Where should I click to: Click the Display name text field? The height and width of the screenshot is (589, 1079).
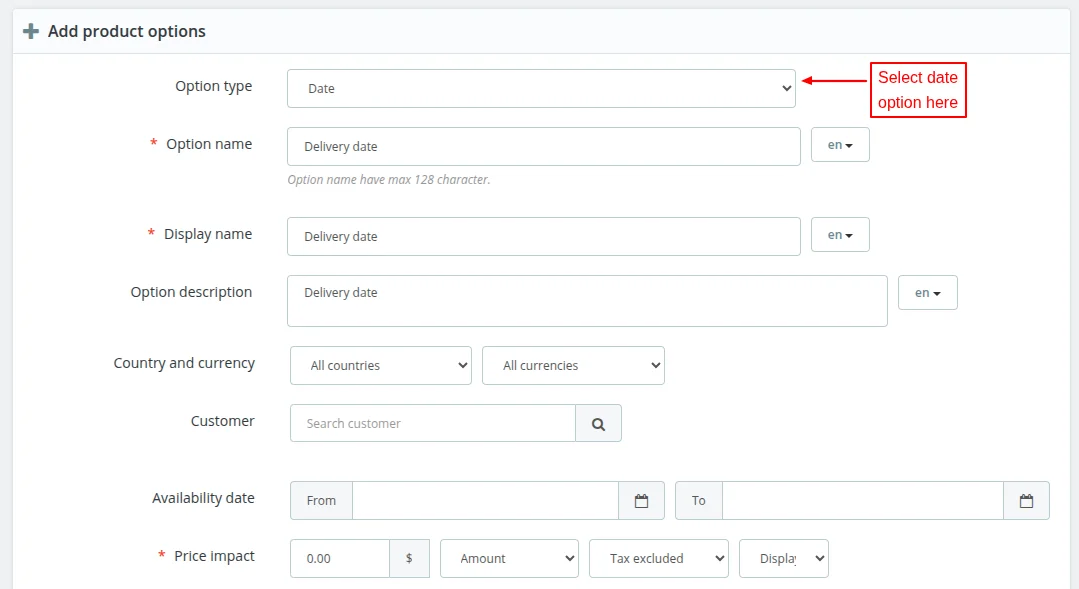[x=543, y=237]
